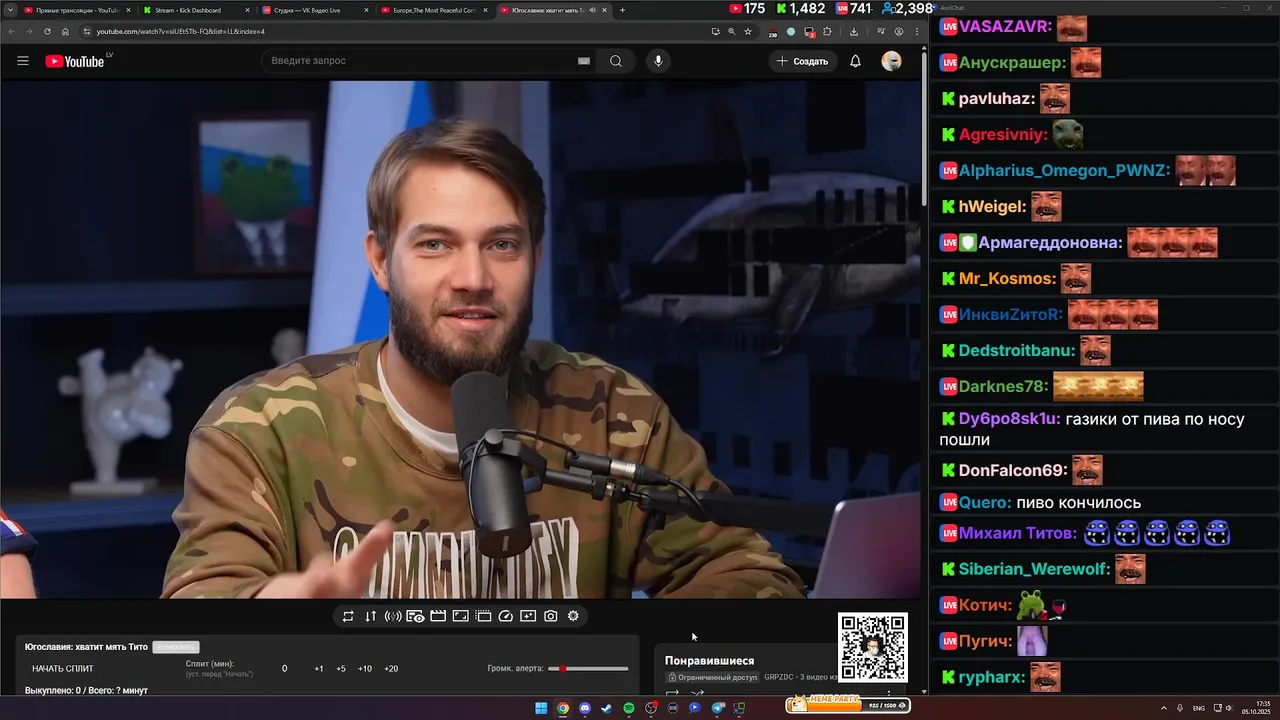
Task: Open browser home page button
Action: point(64,31)
